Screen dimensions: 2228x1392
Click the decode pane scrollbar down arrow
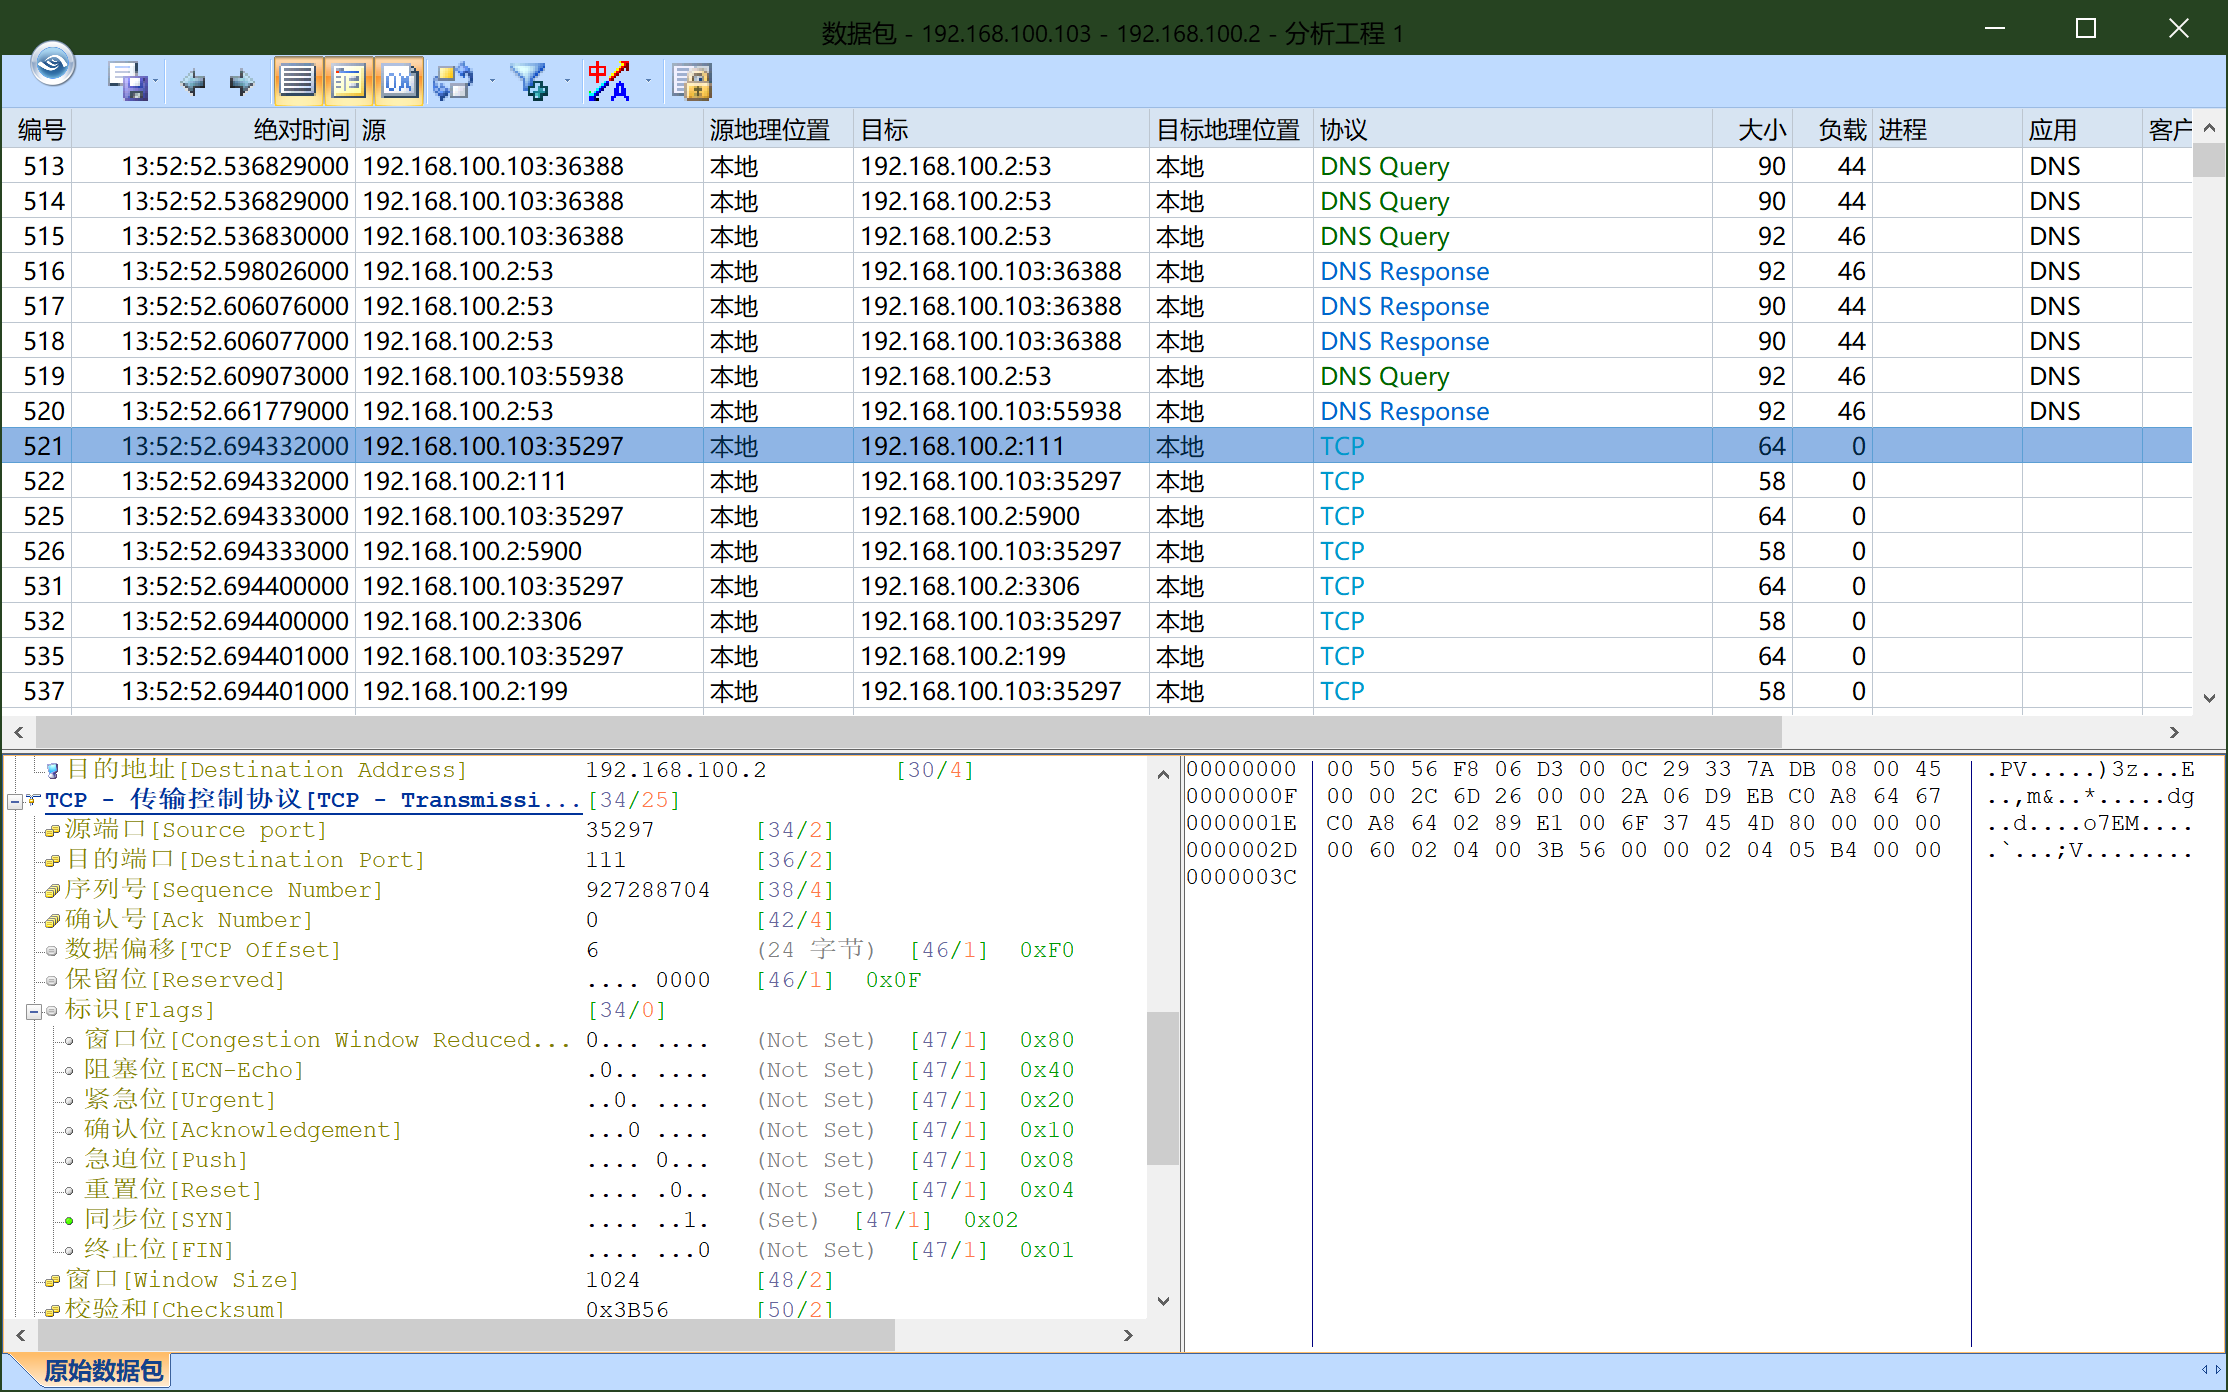(1163, 1300)
